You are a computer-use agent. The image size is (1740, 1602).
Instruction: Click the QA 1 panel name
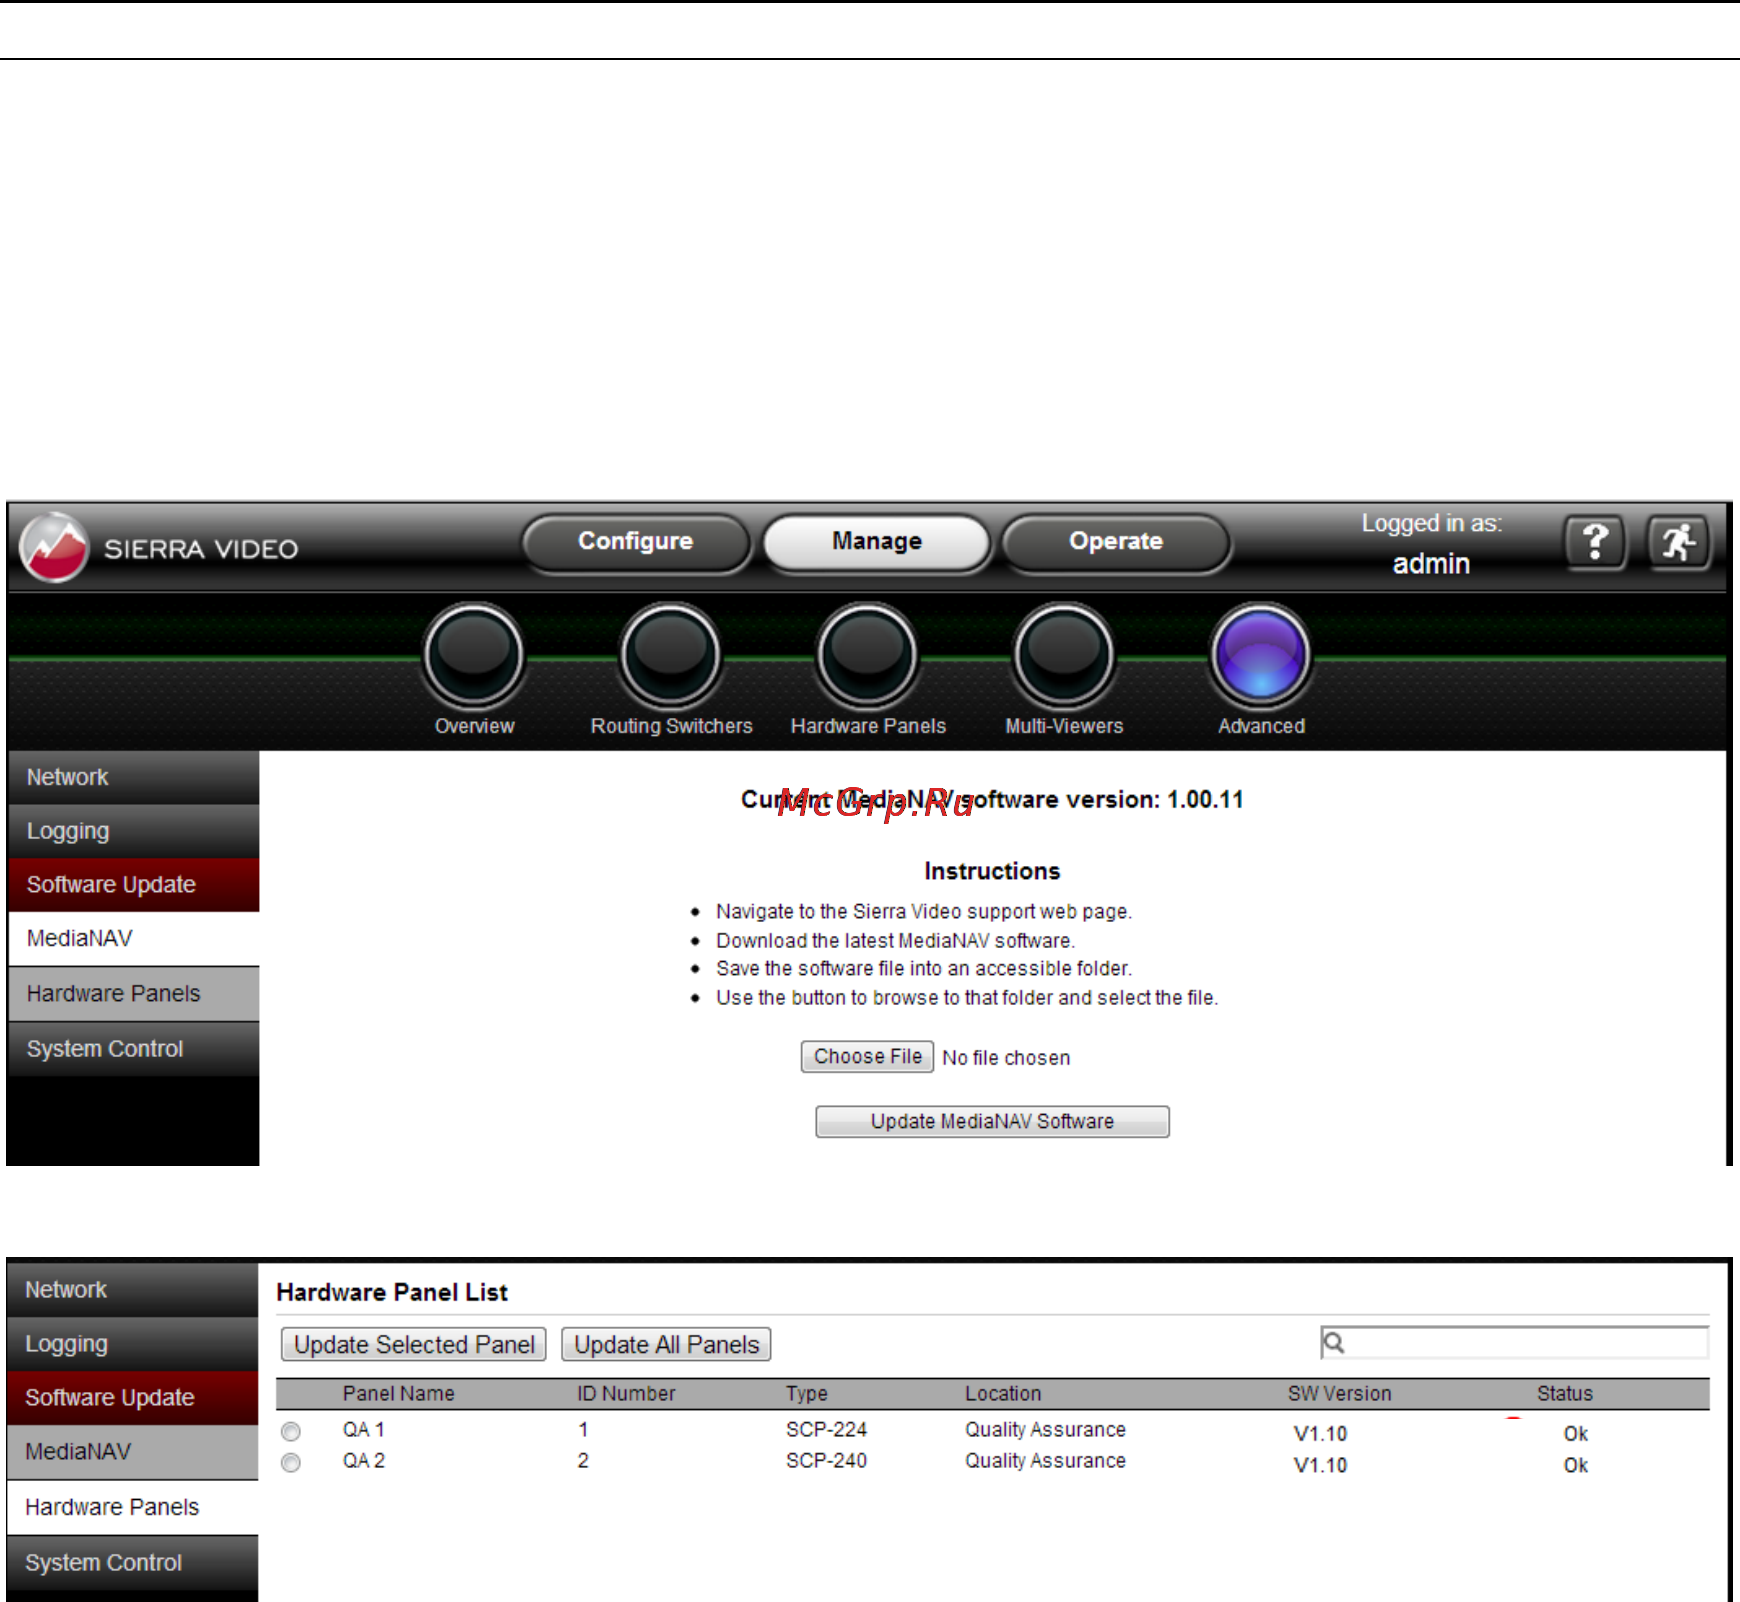coord(364,1430)
